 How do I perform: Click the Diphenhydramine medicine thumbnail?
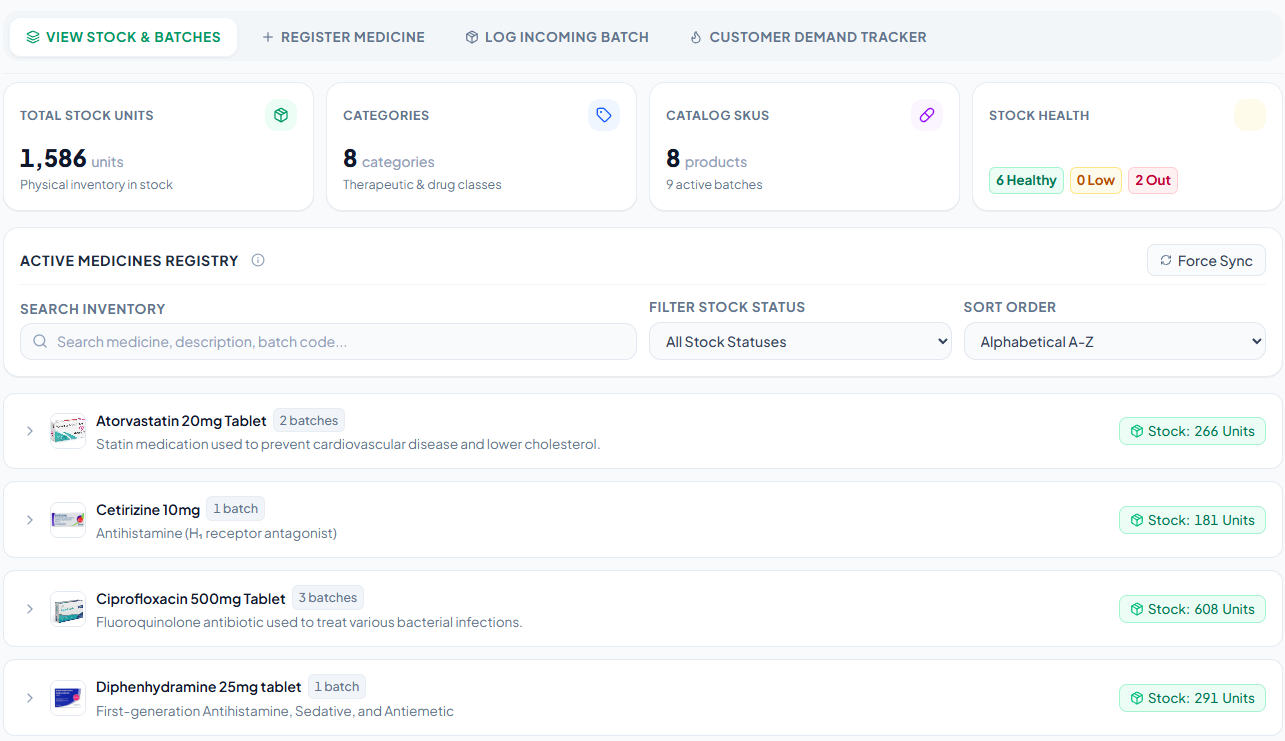(68, 698)
